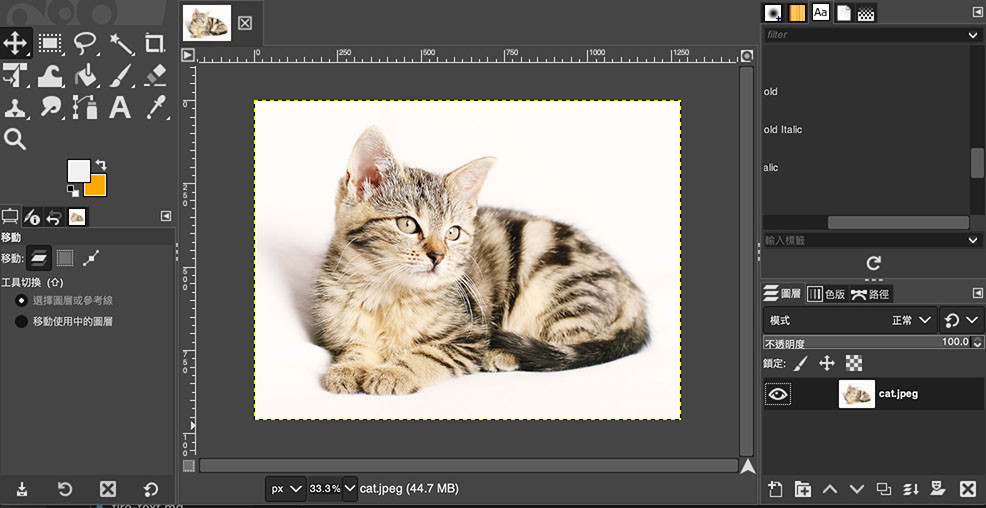The height and width of the screenshot is (508, 986).
Task: Select the Paths tool
Action: 85,108
